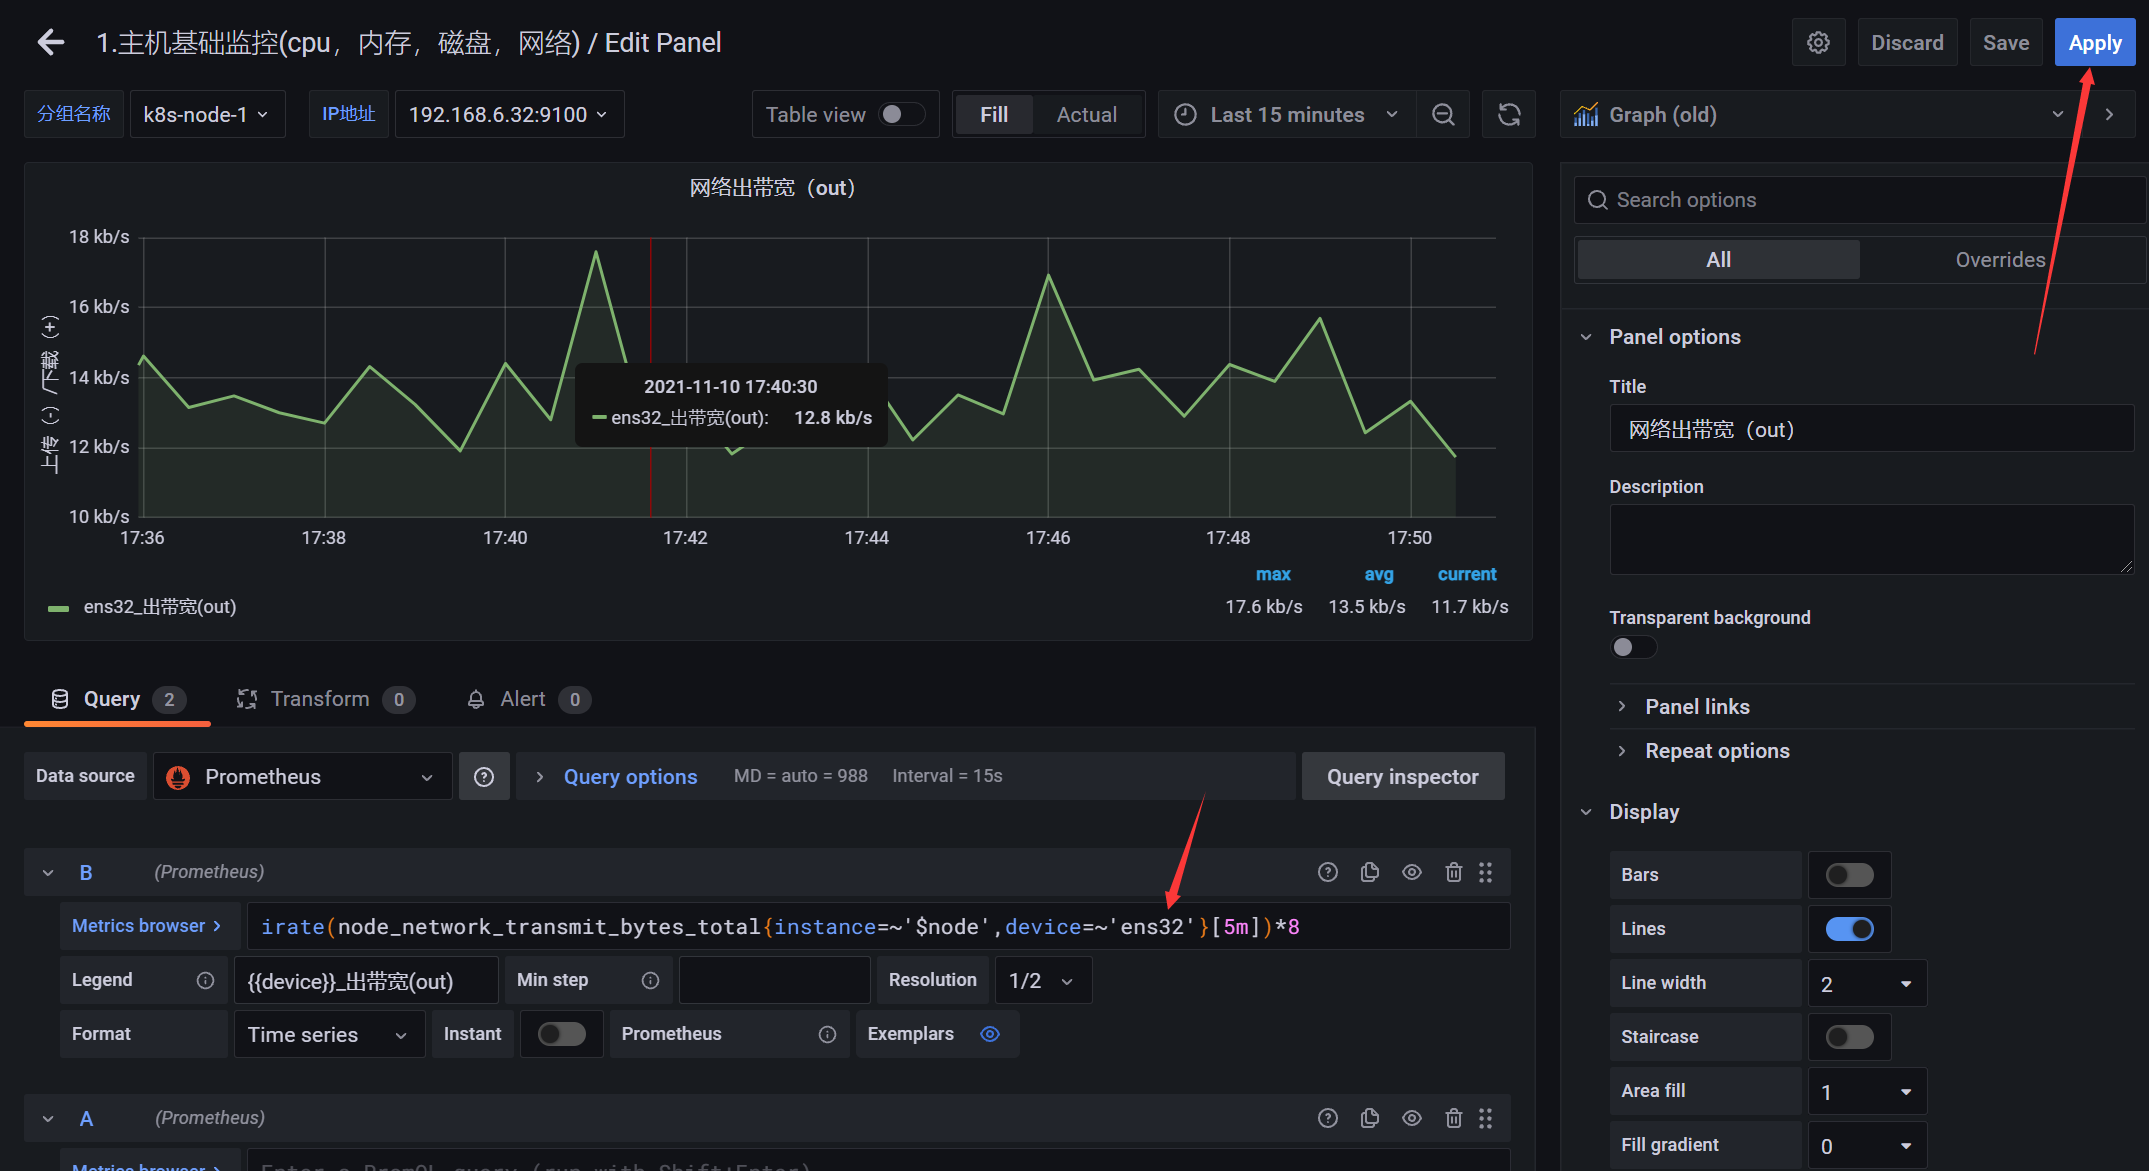Image resolution: width=2149 pixels, height=1171 pixels.
Task: Click the drag handle of query B
Action: click(x=1486, y=872)
